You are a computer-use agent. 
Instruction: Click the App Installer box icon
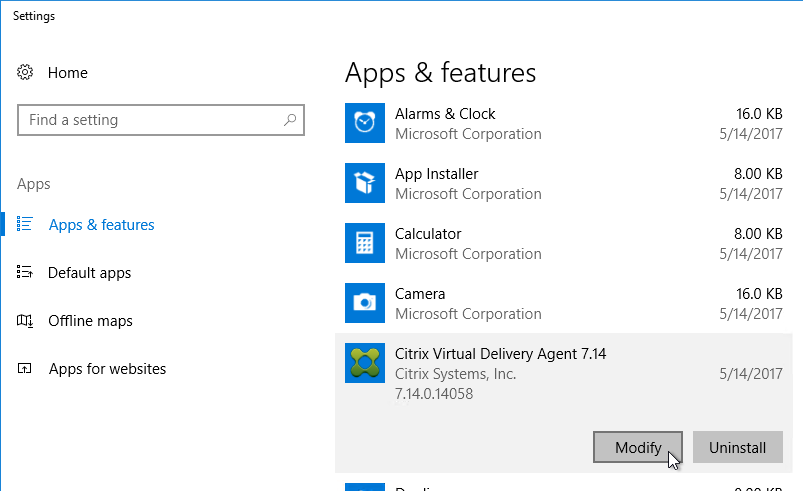click(365, 183)
